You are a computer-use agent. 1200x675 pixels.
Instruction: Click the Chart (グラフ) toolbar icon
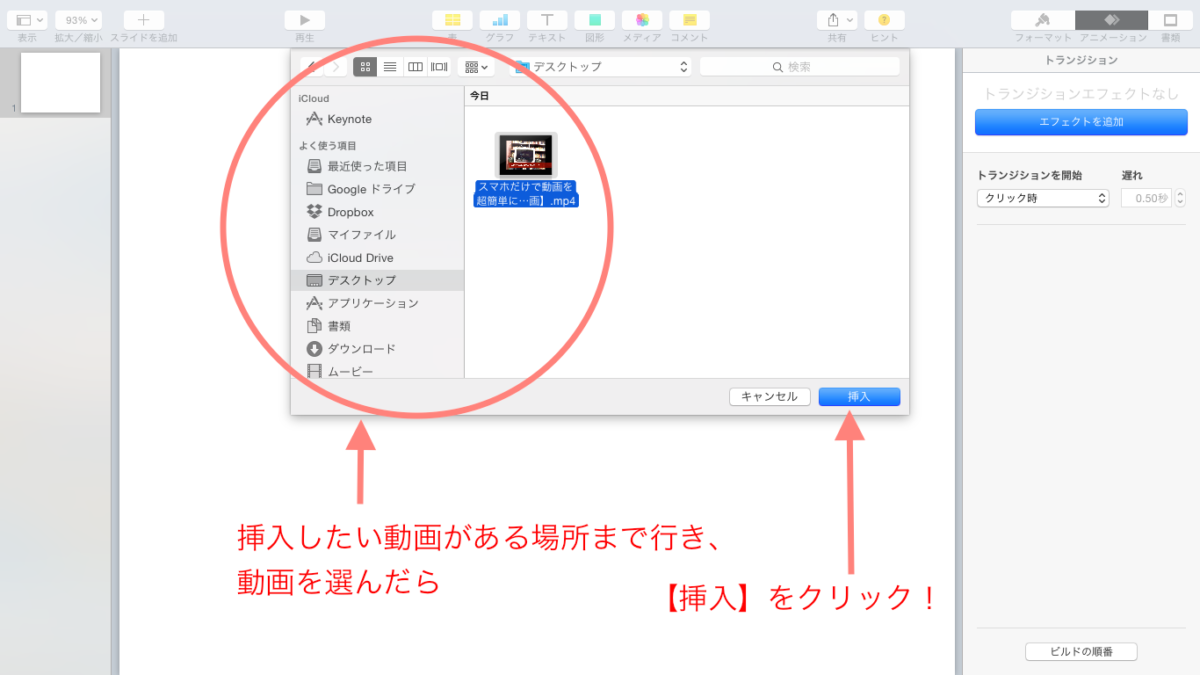500,20
